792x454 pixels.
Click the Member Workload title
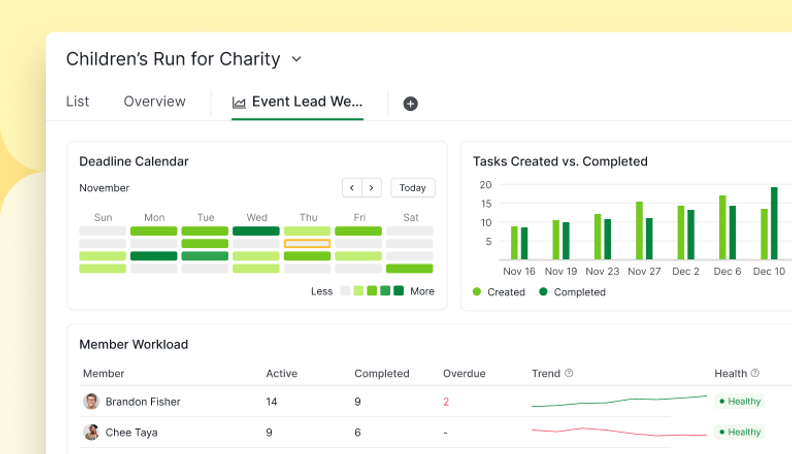(x=134, y=344)
